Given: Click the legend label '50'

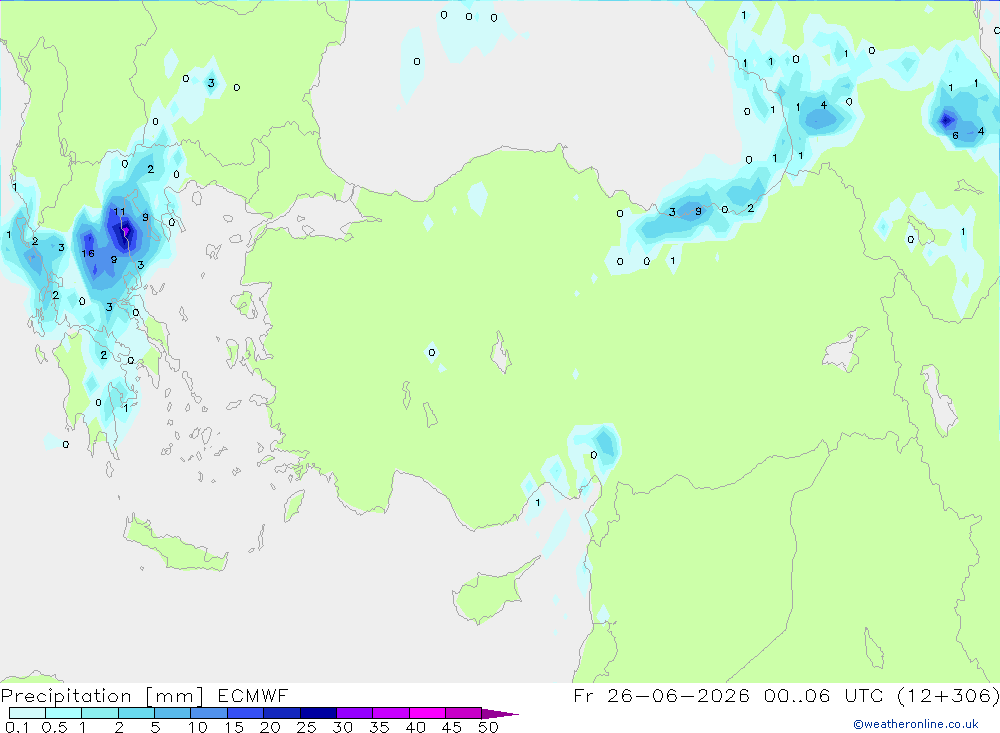Looking at the screenshot, I should pos(488,727).
